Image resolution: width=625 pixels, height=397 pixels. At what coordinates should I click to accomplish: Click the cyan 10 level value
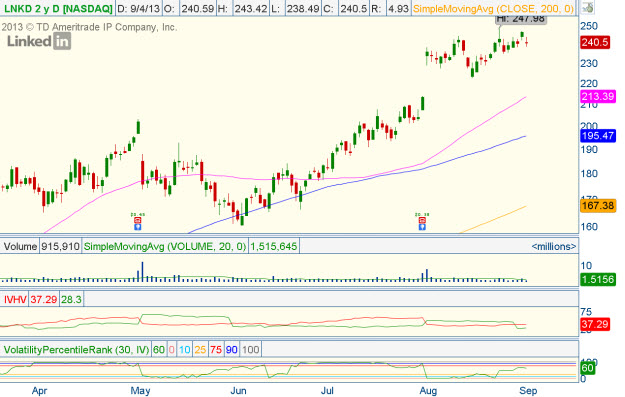coord(185,350)
